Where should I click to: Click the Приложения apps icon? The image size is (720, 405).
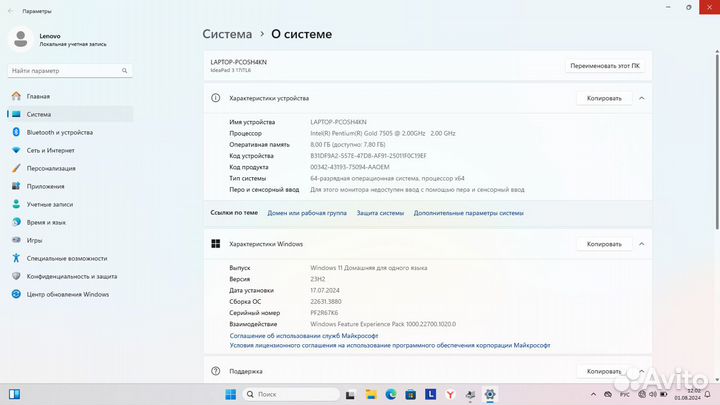coord(16,186)
